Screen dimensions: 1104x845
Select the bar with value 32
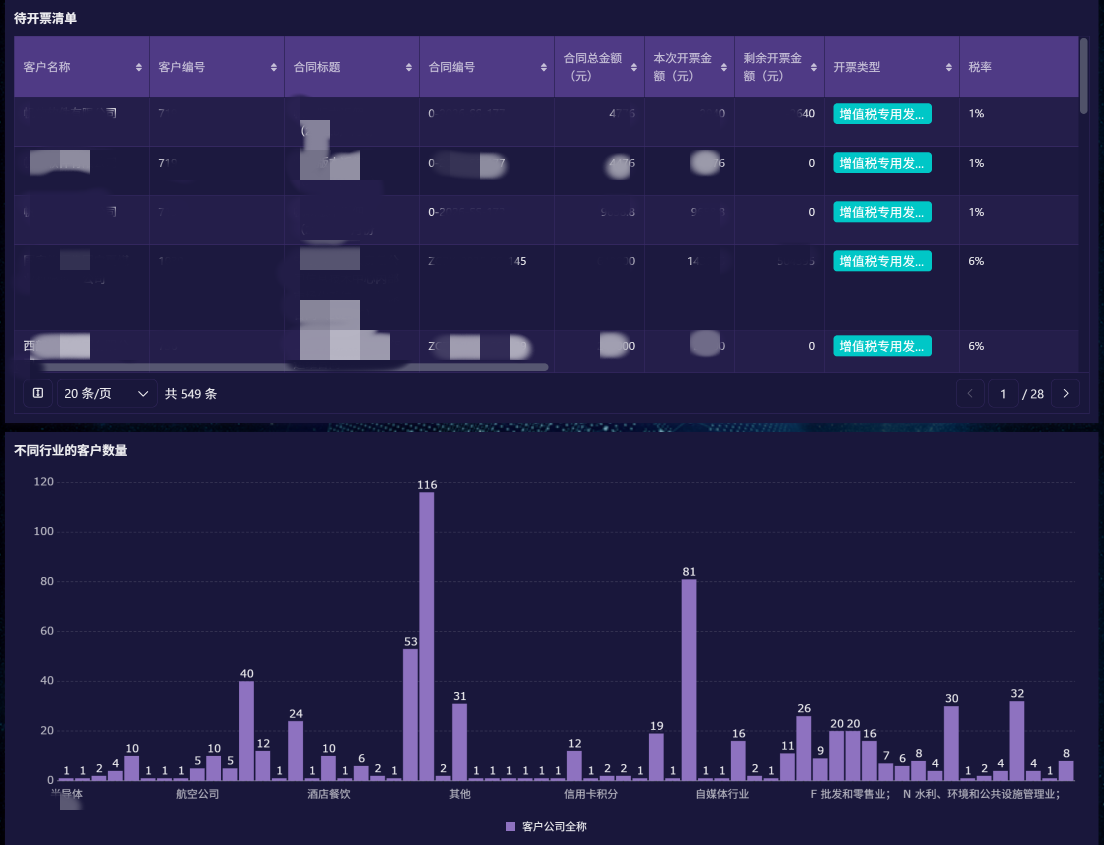(x=1017, y=741)
